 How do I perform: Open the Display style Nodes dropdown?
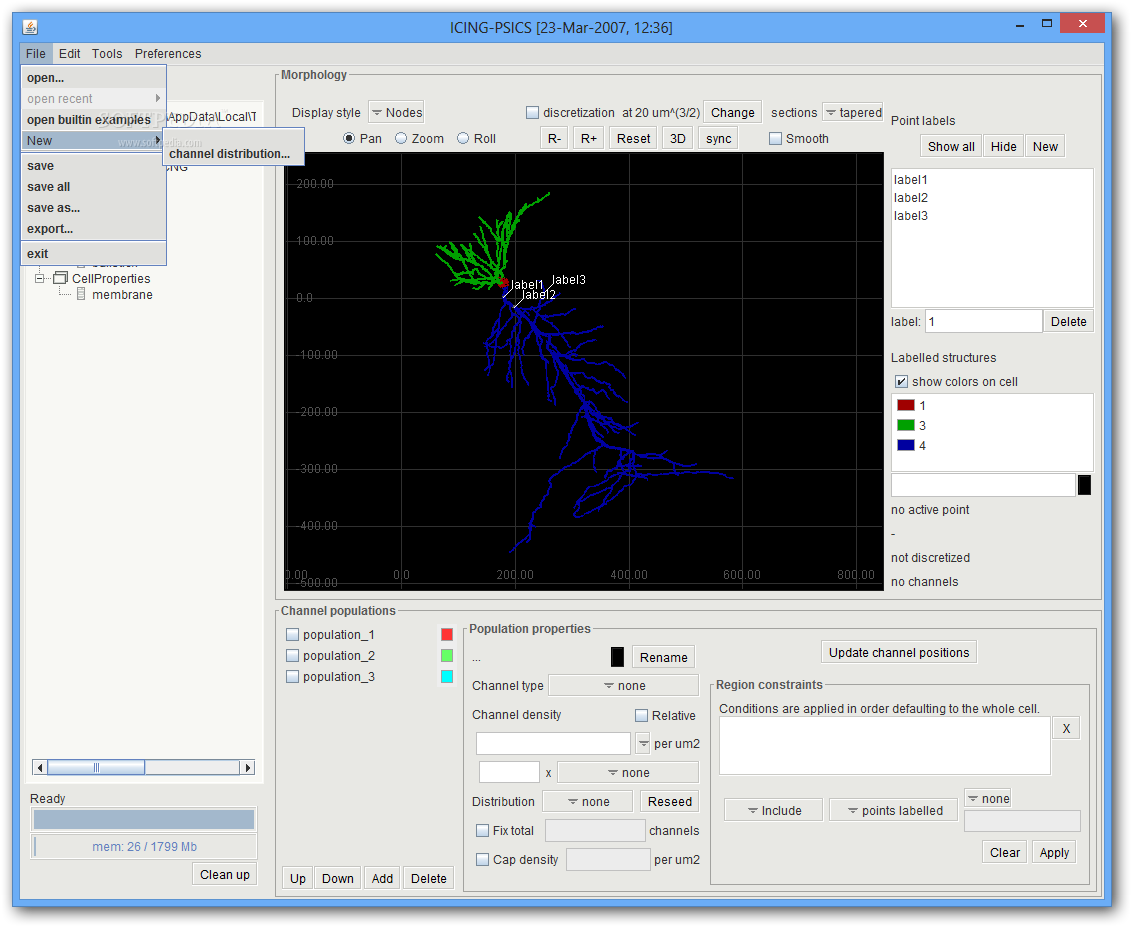tap(396, 113)
